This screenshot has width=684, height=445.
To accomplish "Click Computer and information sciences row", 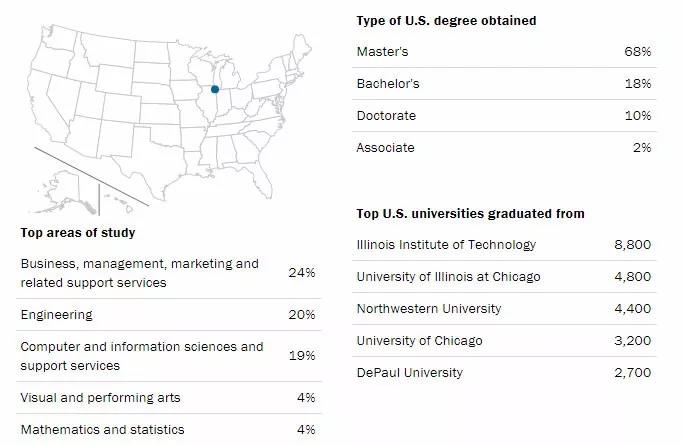I will point(141,355).
